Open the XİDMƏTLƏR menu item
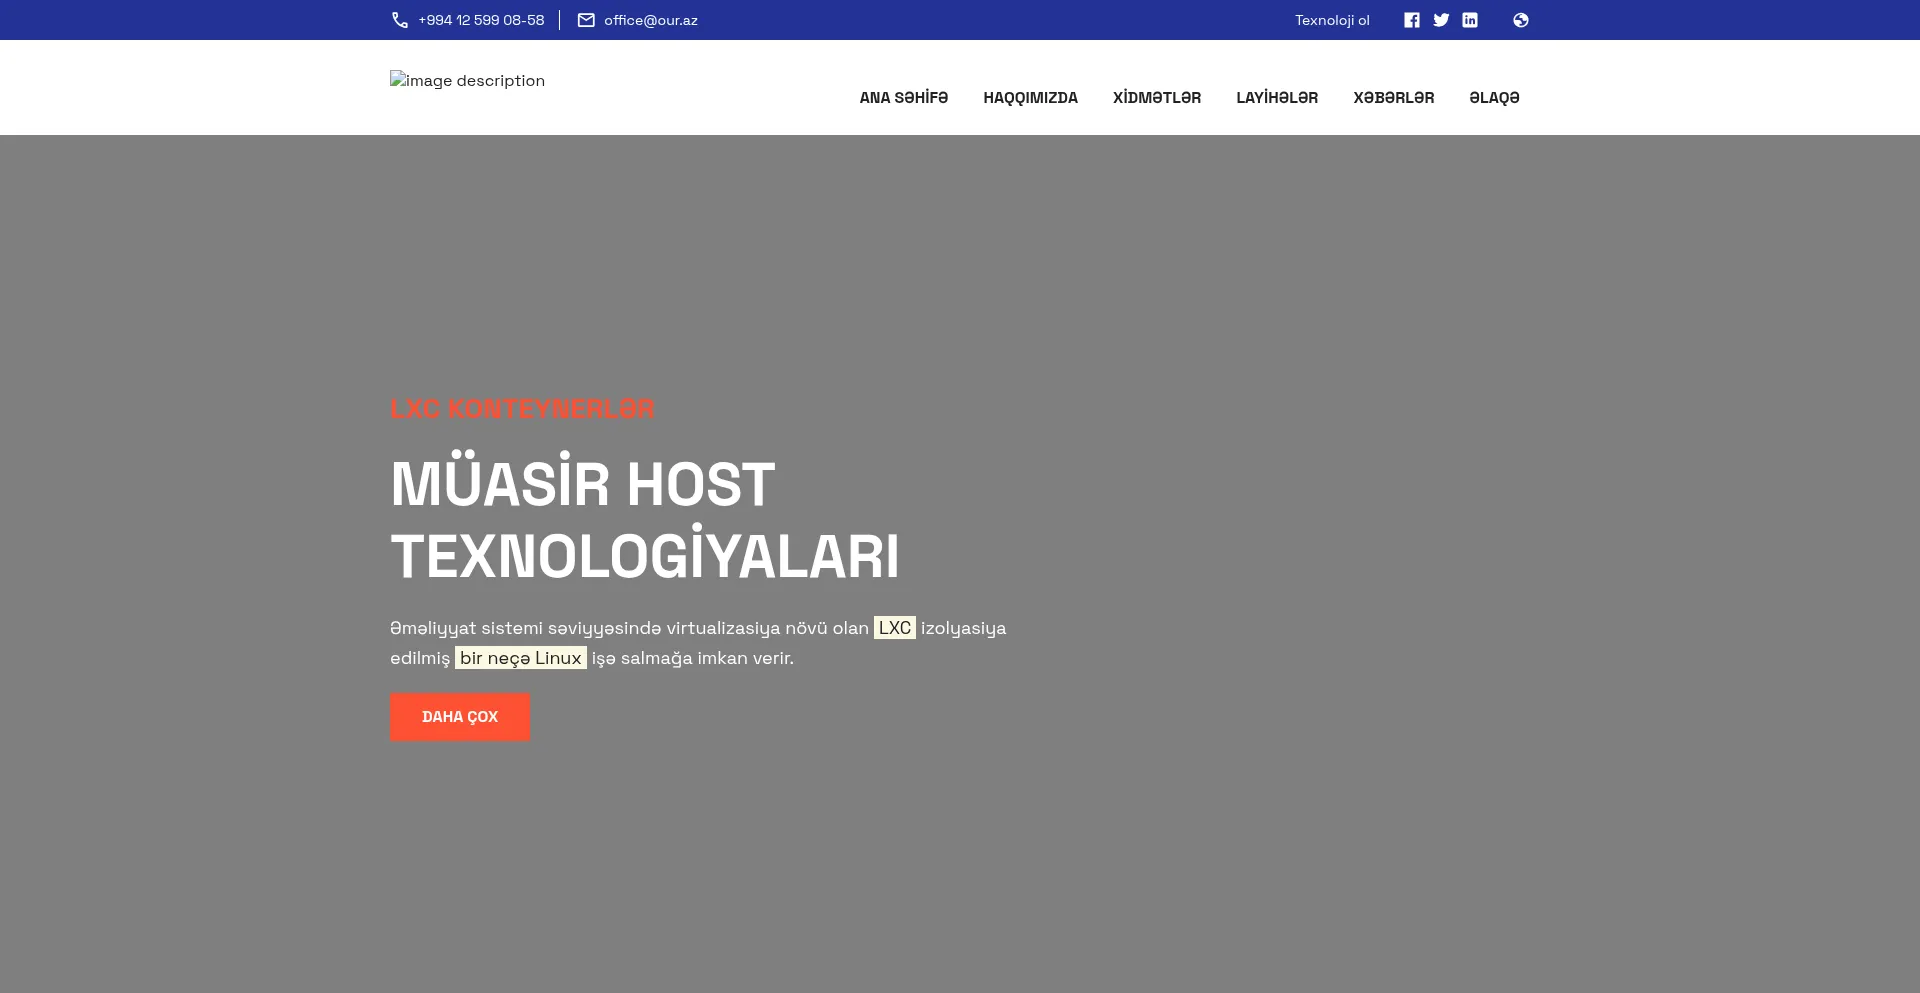Image resolution: width=1920 pixels, height=993 pixels. pyautogui.click(x=1157, y=98)
